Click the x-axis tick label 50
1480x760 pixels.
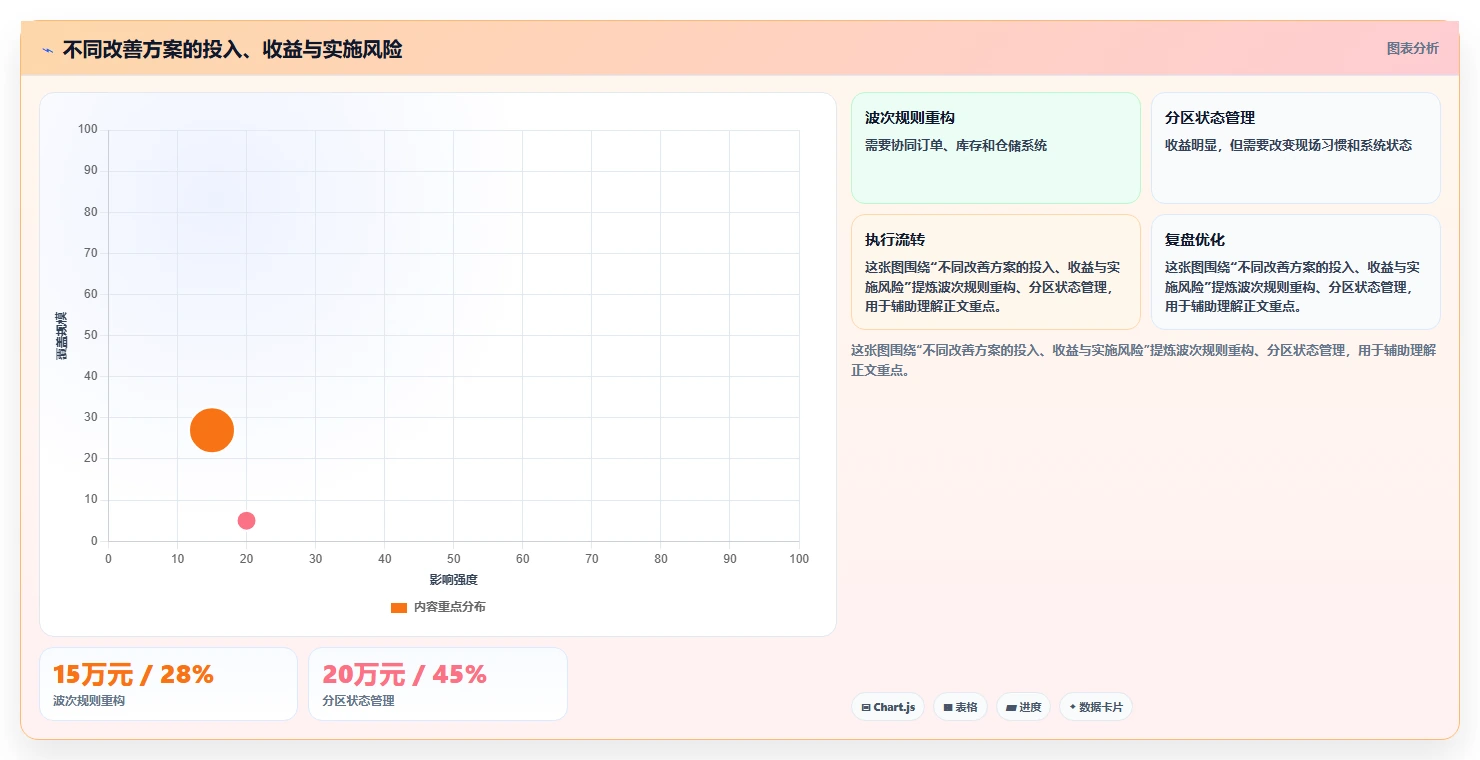pyautogui.click(x=454, y=559)
